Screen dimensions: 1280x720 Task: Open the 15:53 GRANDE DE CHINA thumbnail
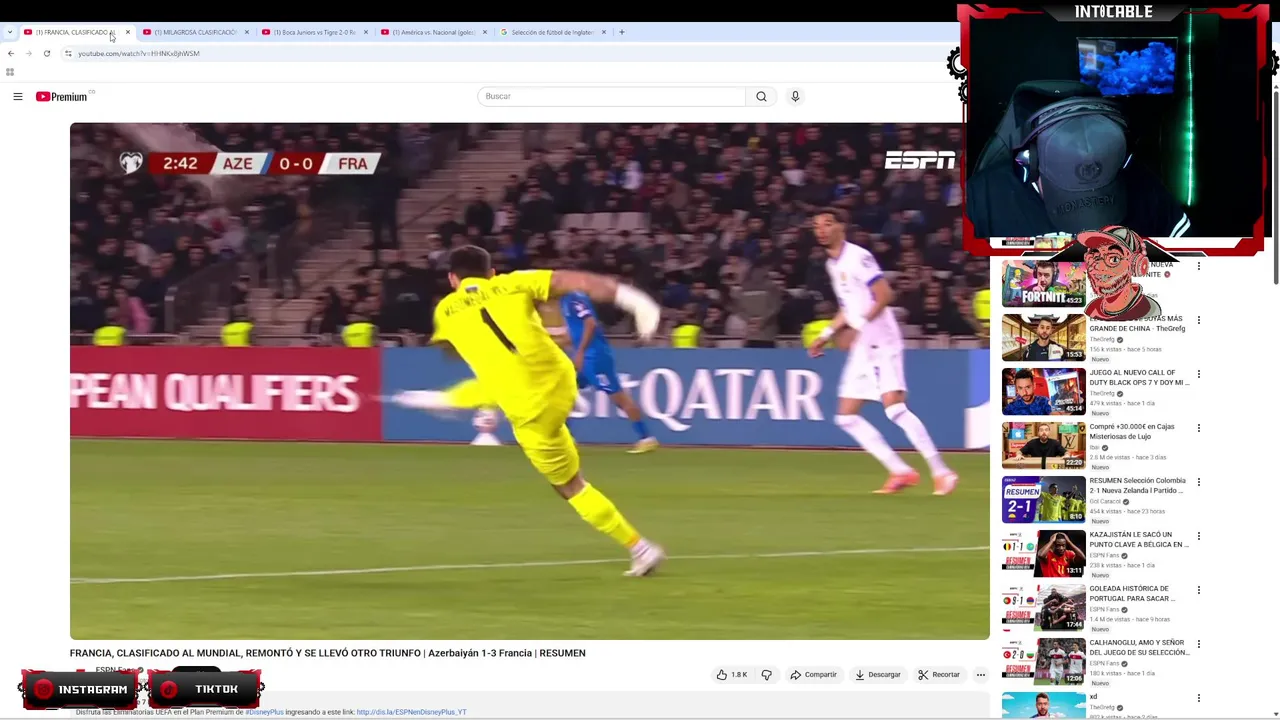1043,337
